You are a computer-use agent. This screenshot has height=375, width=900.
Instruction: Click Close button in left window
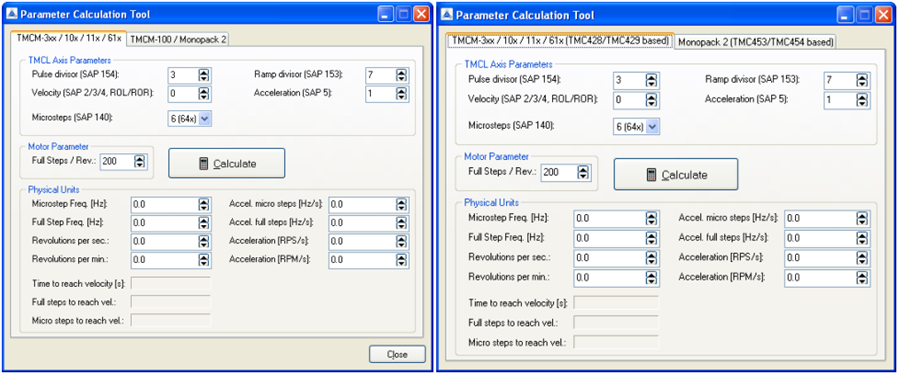tap(397, 354)
